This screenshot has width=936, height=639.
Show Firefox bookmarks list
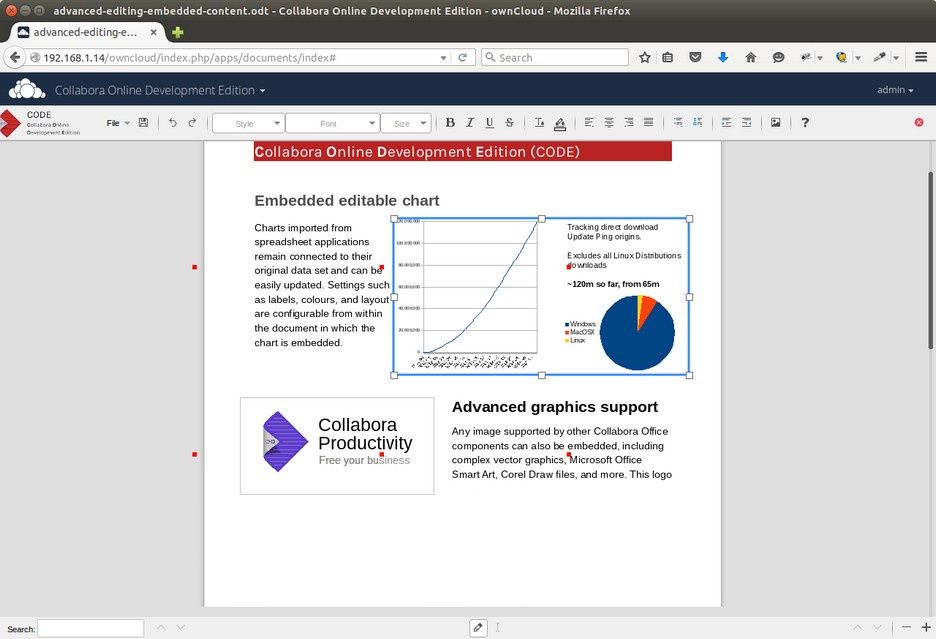[667, 57]
